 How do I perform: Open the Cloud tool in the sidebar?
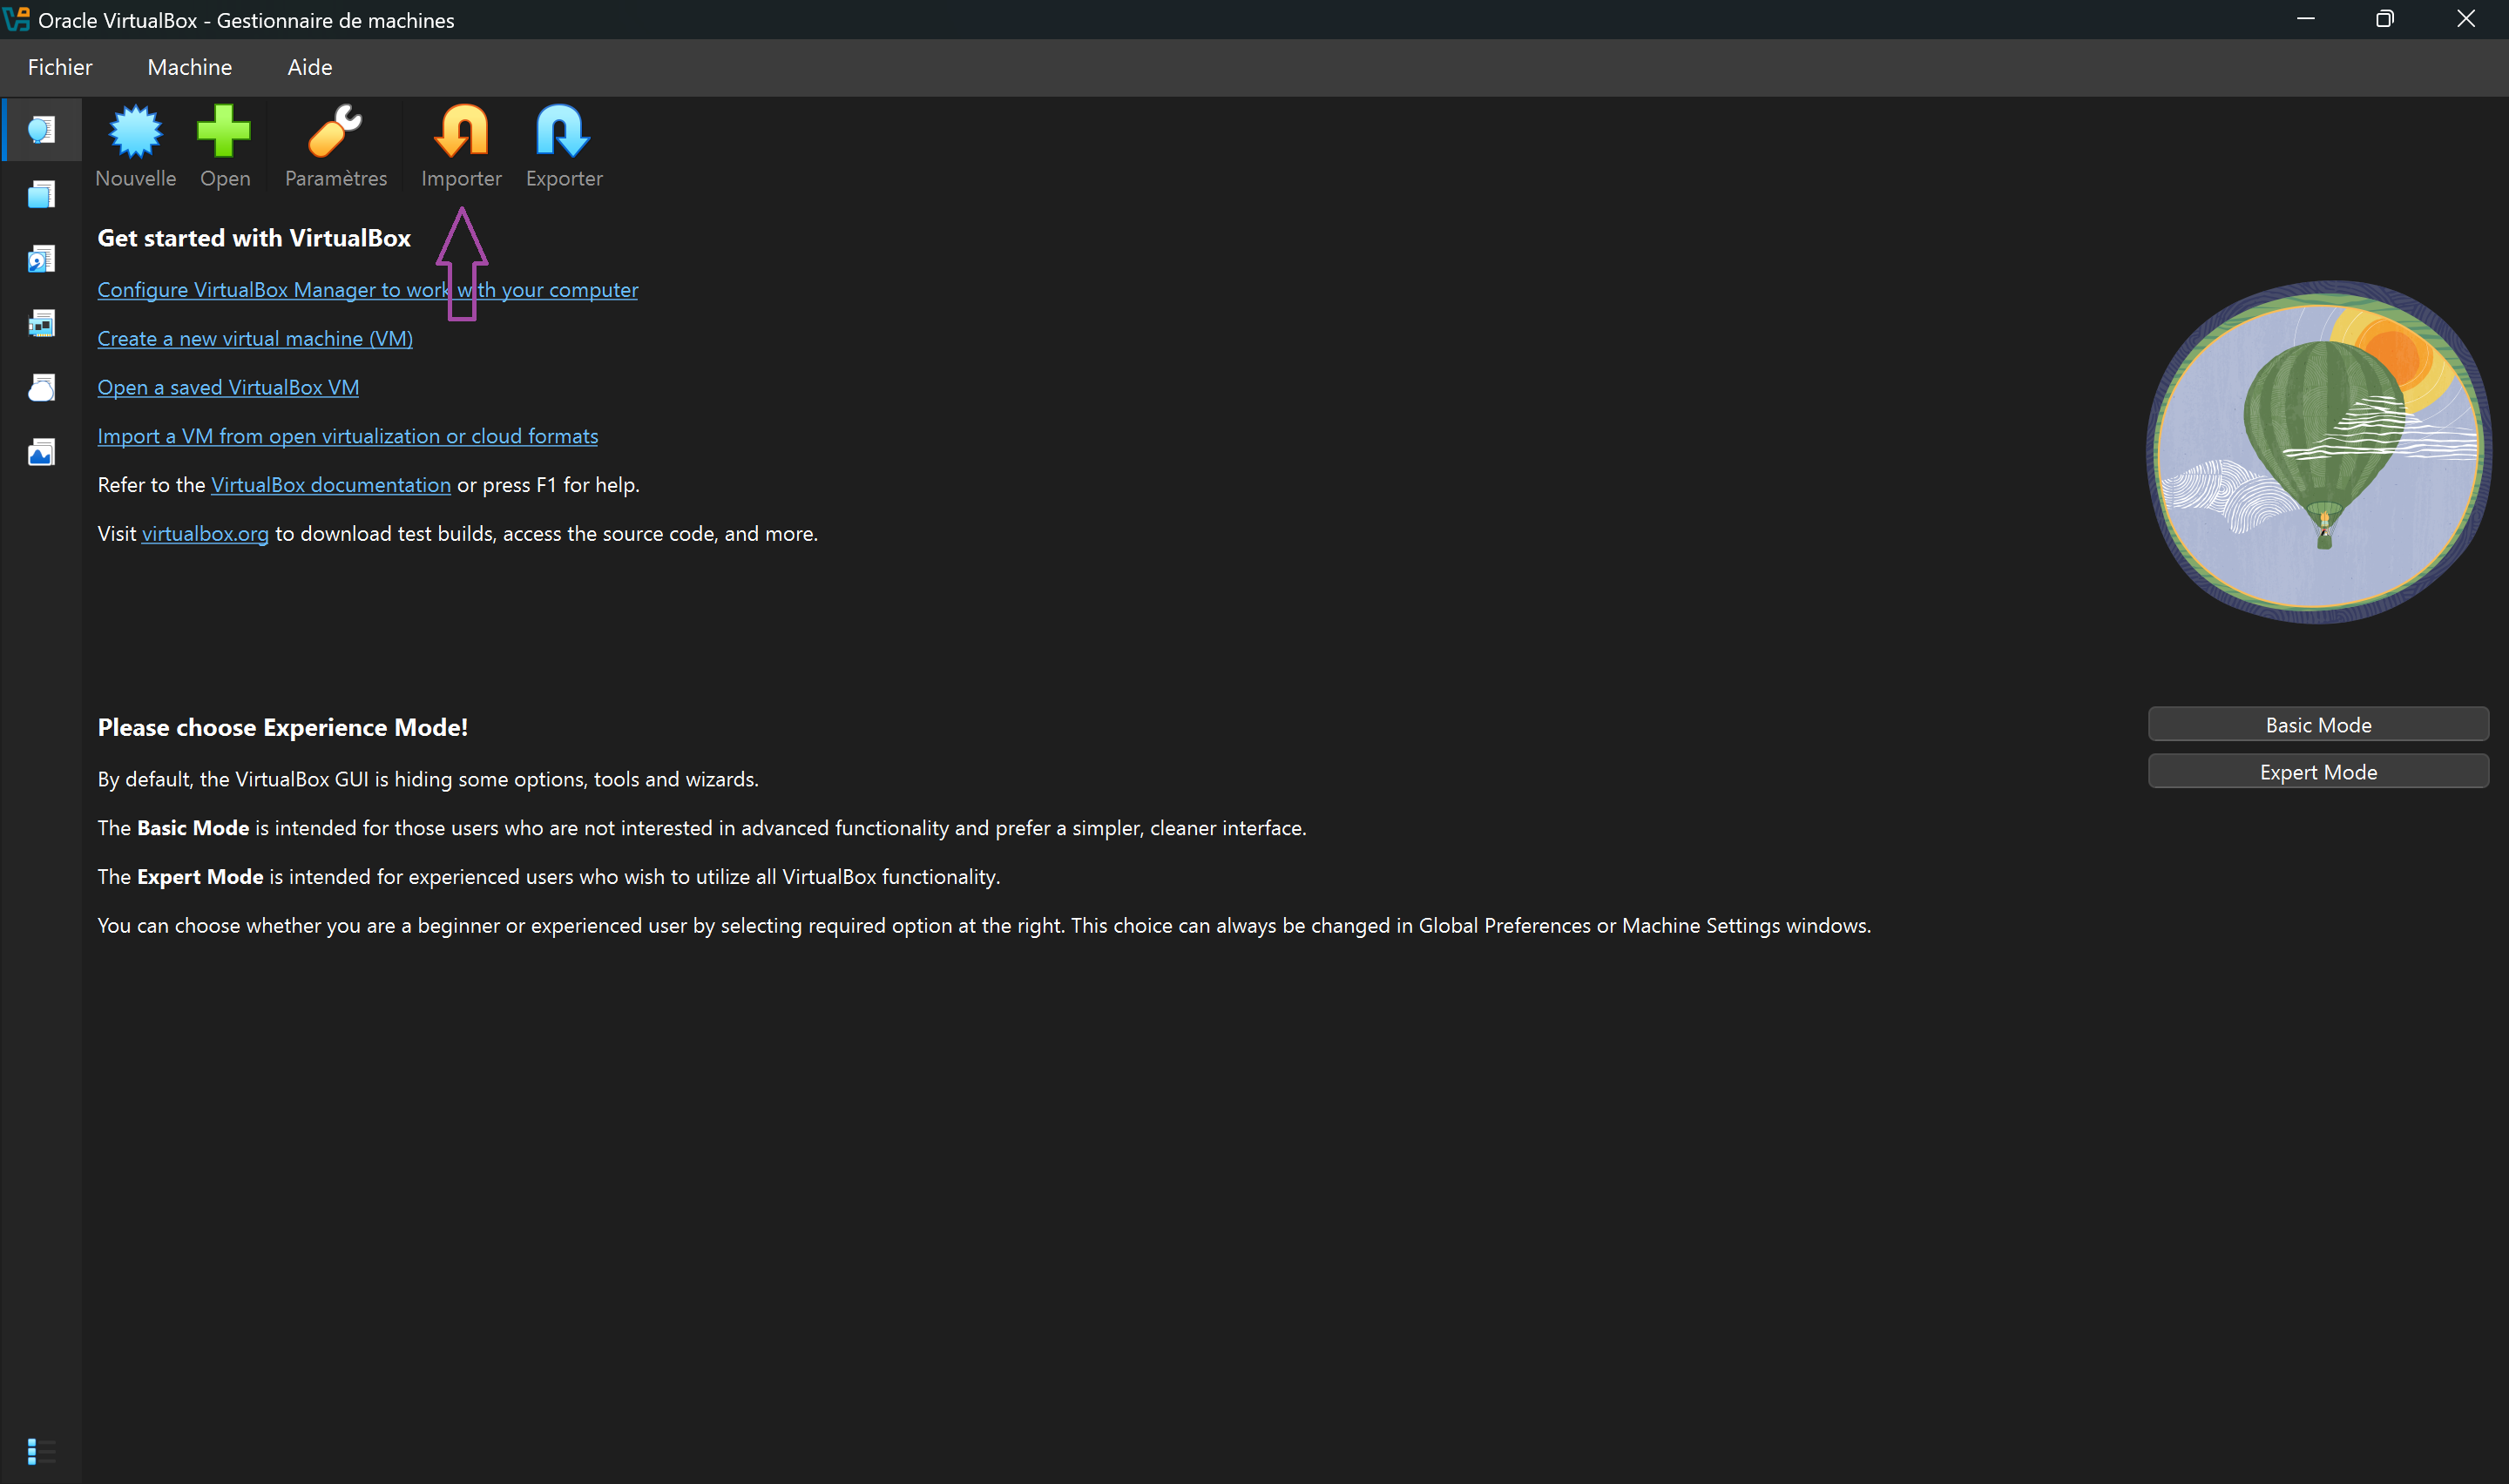(40, 387)
